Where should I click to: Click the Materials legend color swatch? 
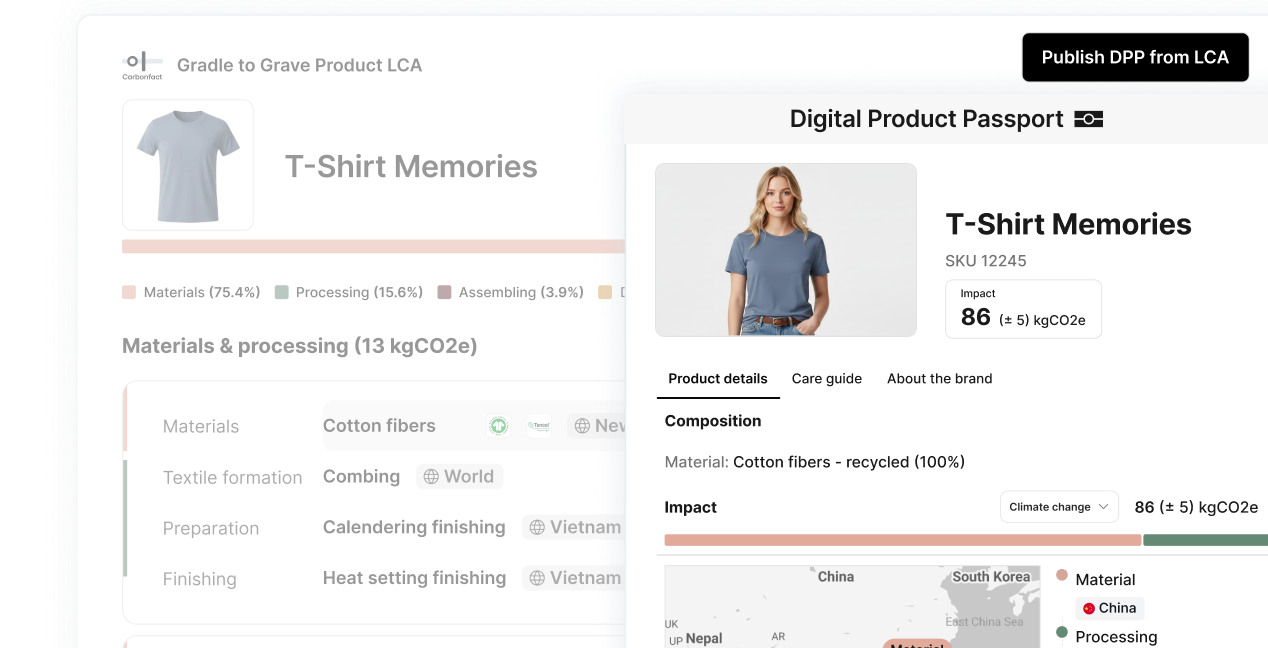[129, 293]
